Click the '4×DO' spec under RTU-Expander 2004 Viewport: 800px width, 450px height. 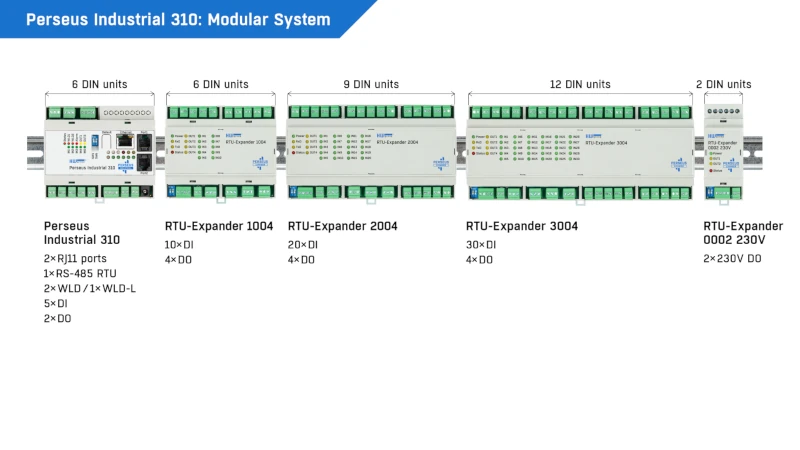coord(301,260)
